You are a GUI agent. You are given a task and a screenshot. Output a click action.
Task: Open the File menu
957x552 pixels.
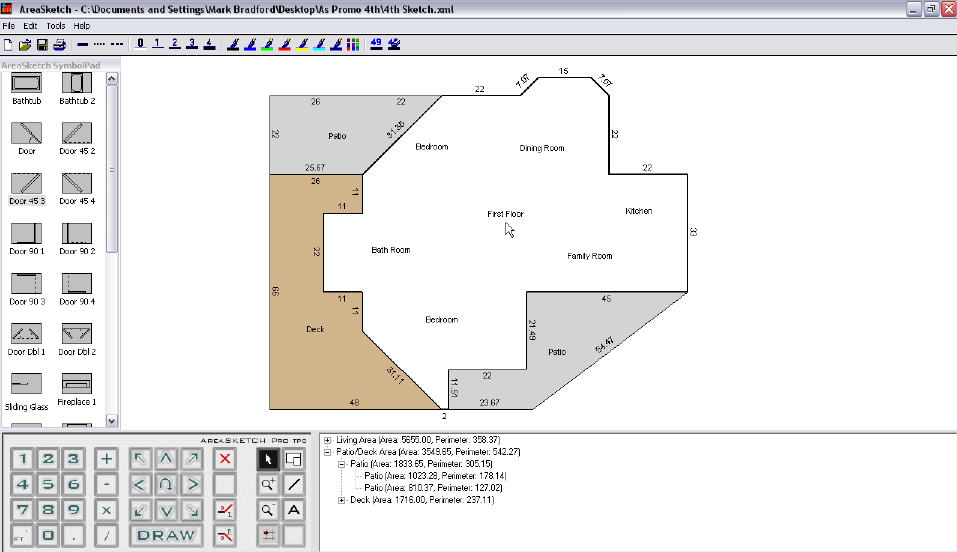click(x=9, y=26)
